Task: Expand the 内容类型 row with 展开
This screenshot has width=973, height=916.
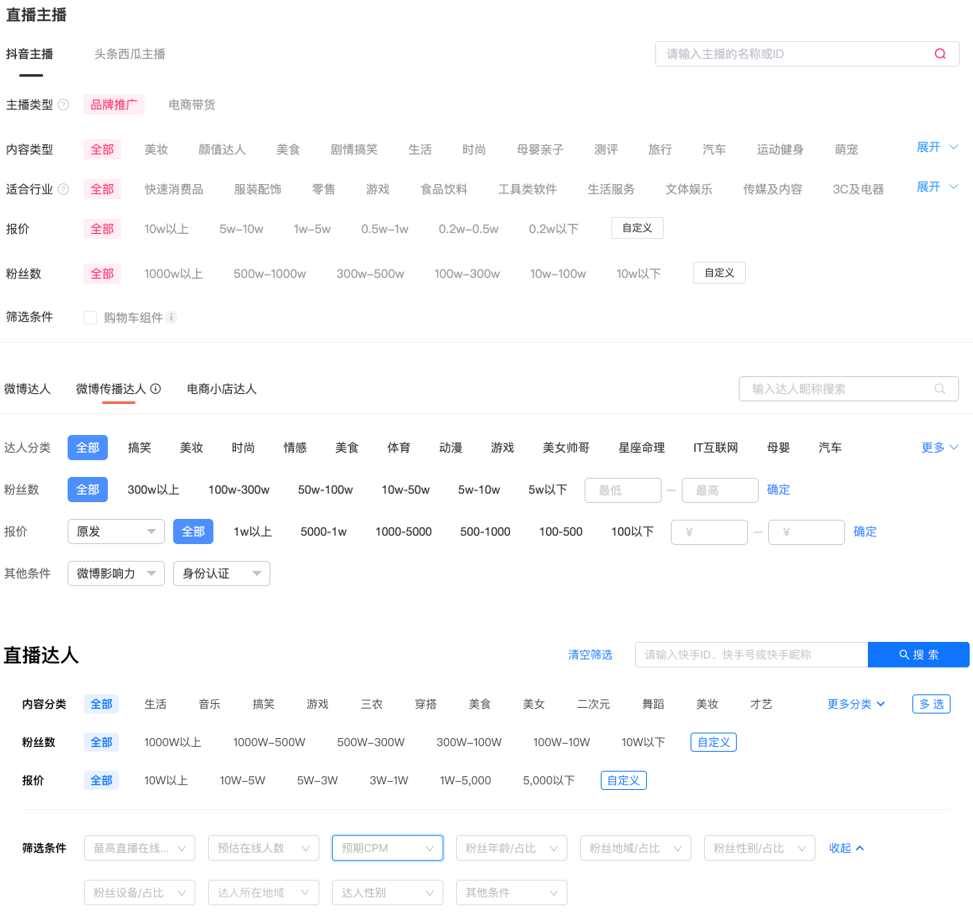Action: pos(937,148)
